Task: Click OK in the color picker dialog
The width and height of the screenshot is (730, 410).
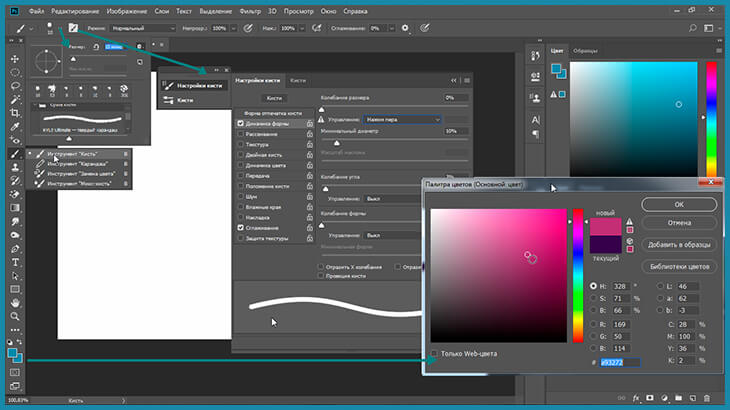Action: pos(678,203)
